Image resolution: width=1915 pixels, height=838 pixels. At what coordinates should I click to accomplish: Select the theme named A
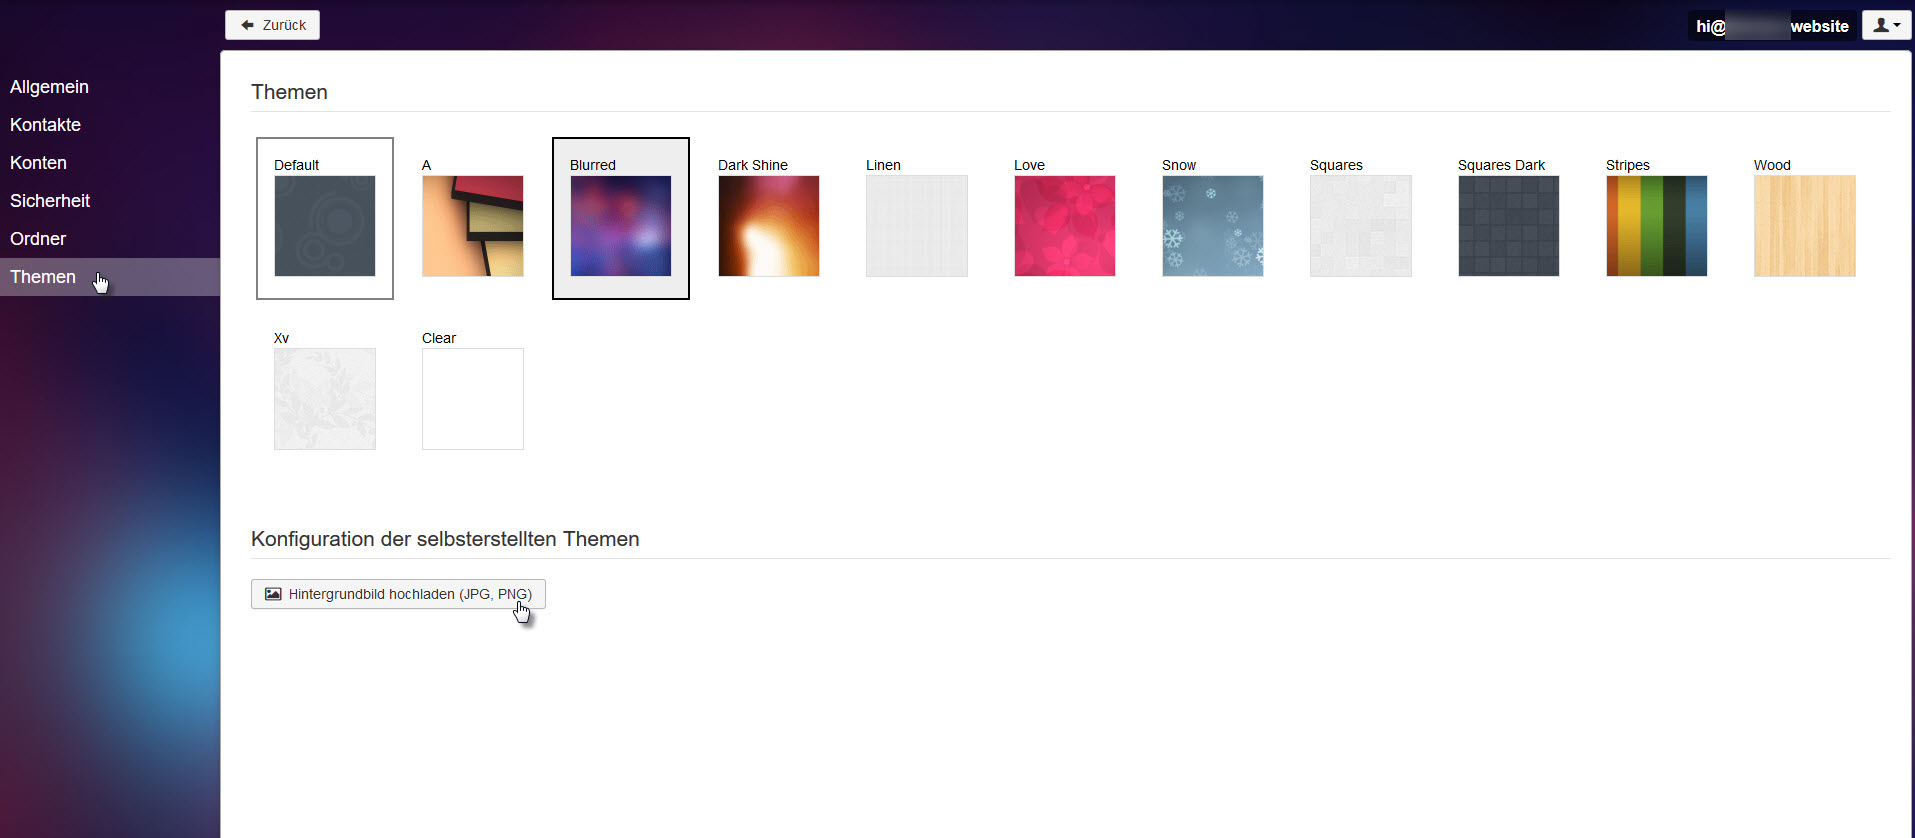pos(473,226)
